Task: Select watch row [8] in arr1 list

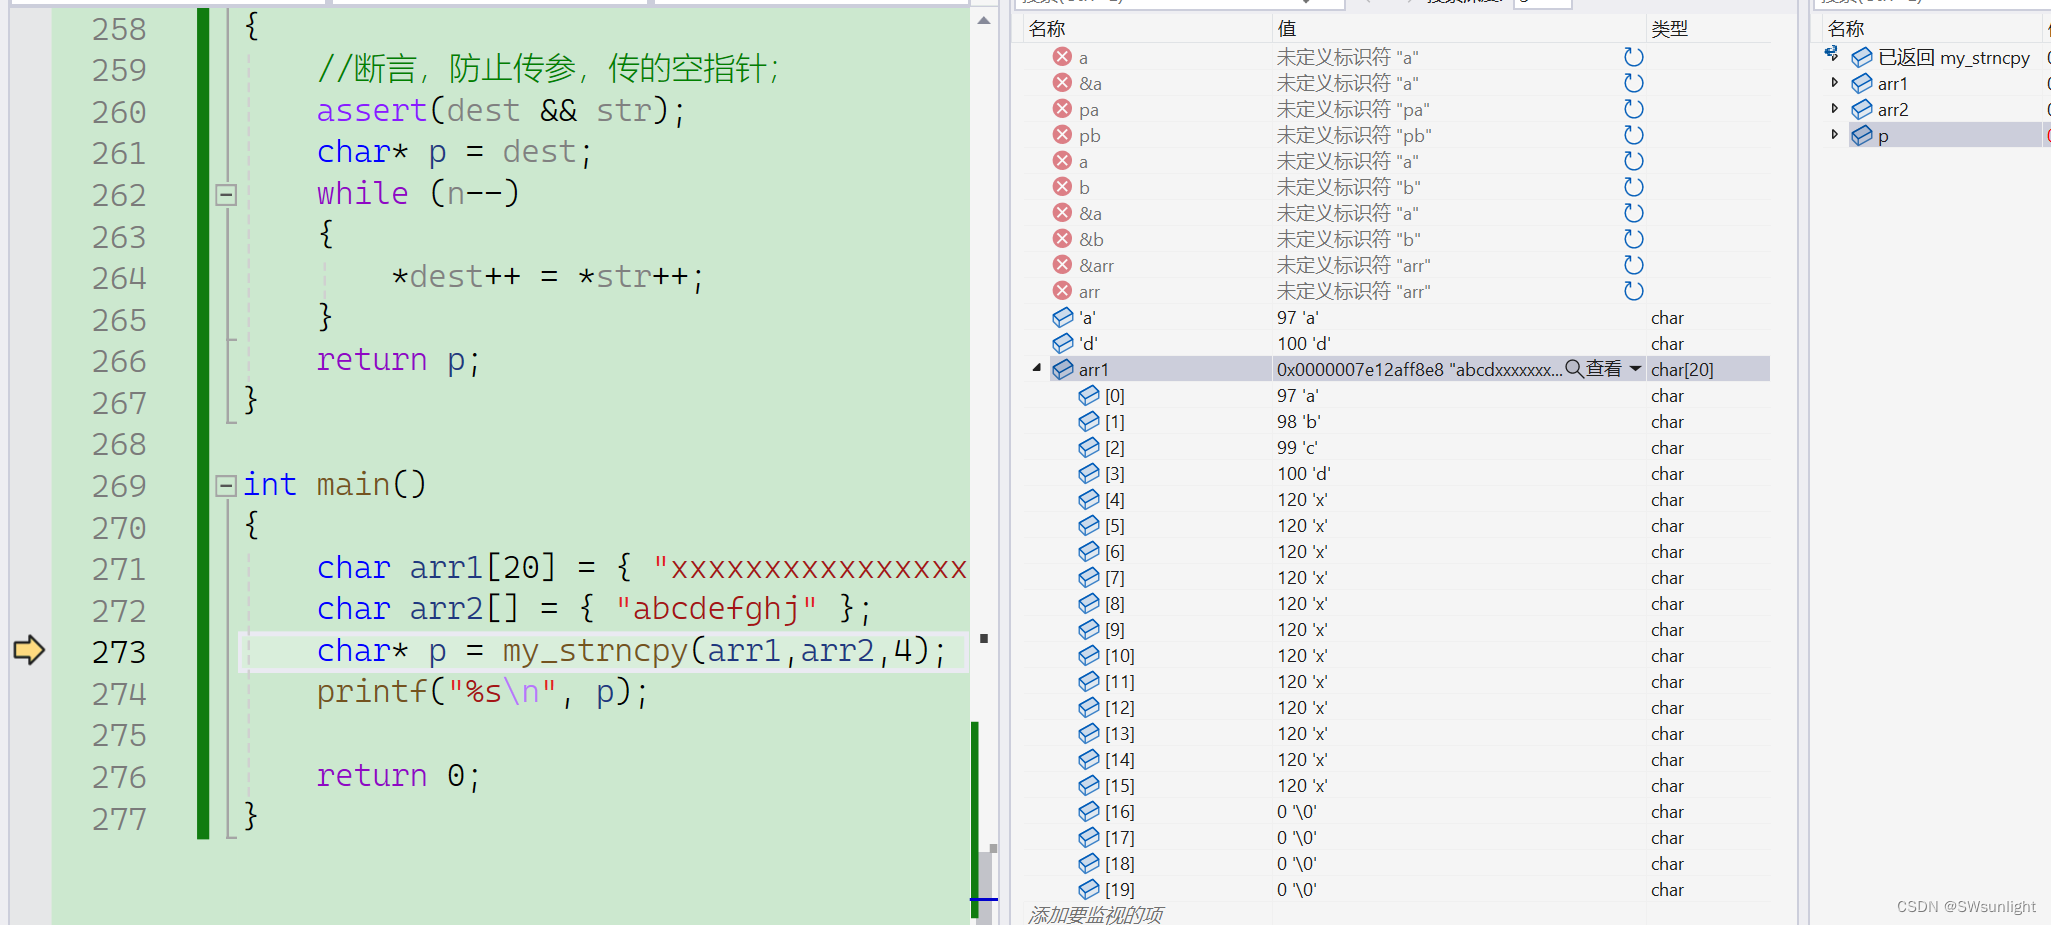Action: pyautogui.click(x=1396, y=603)
